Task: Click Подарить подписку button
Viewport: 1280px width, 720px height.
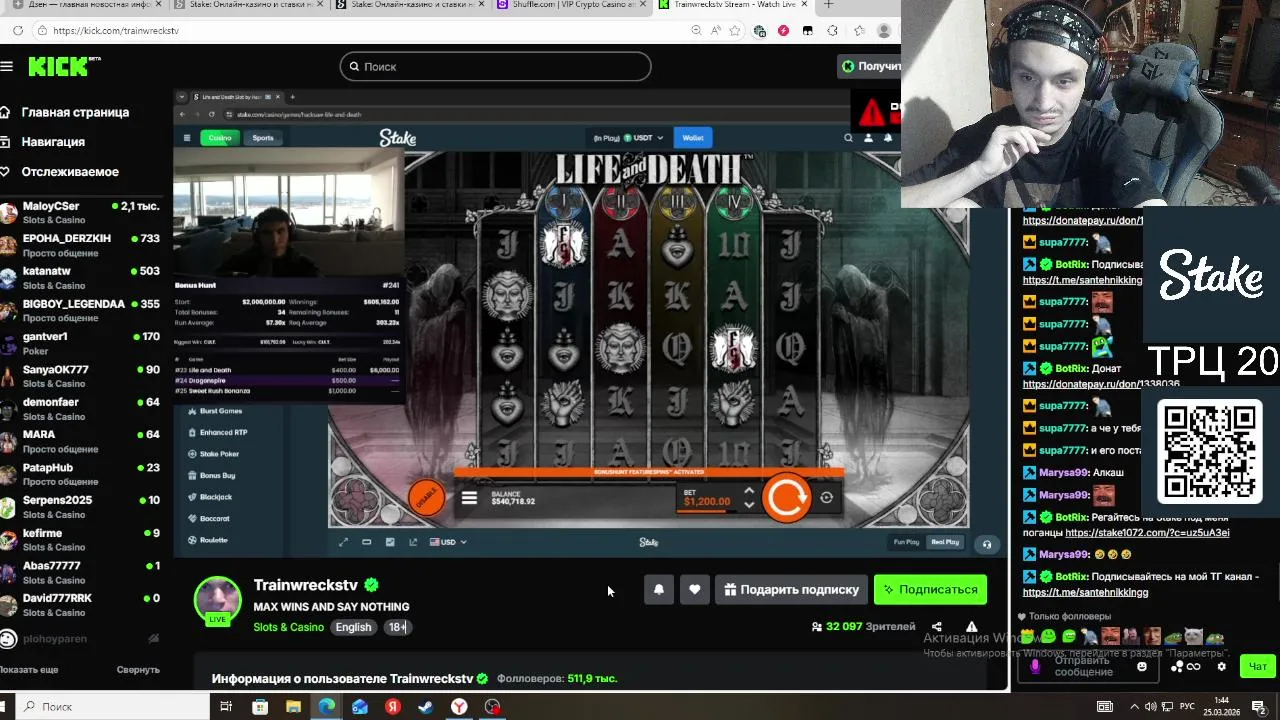Action: click(792, 590)
